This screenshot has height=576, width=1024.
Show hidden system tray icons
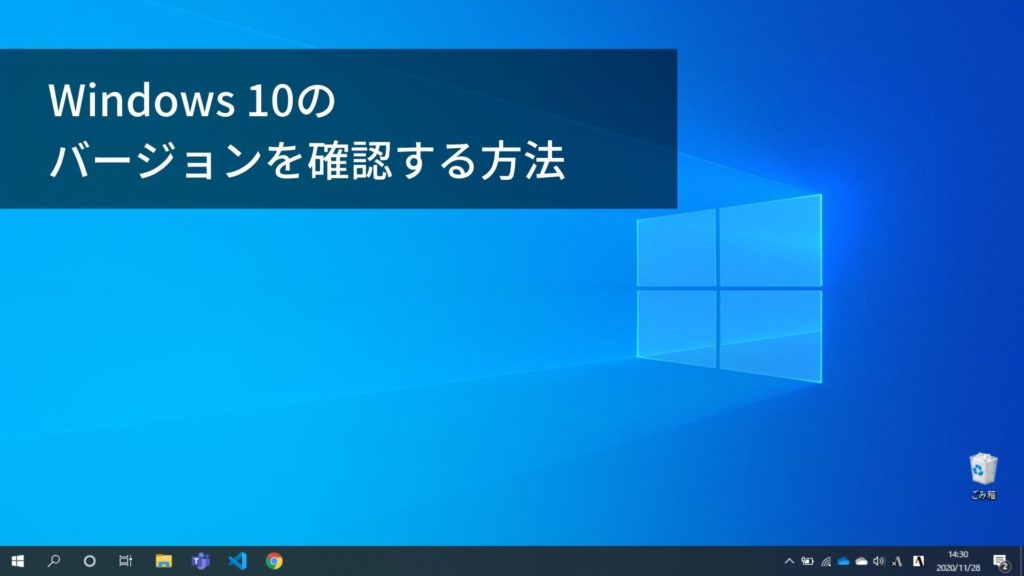[789, 561]
